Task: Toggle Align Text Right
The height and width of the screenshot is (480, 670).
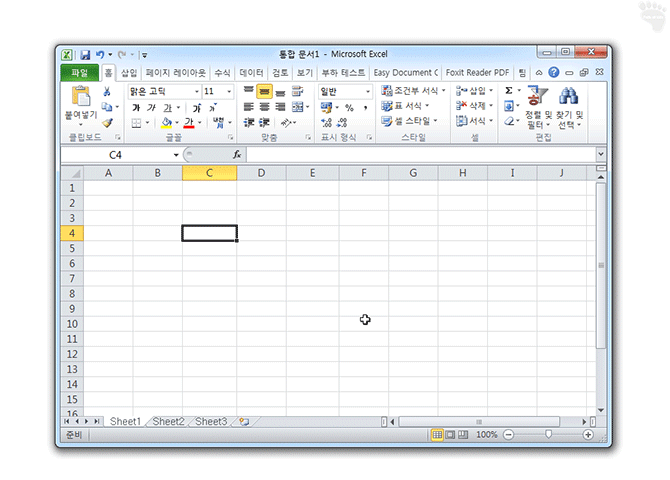Action: pos(280,107)
